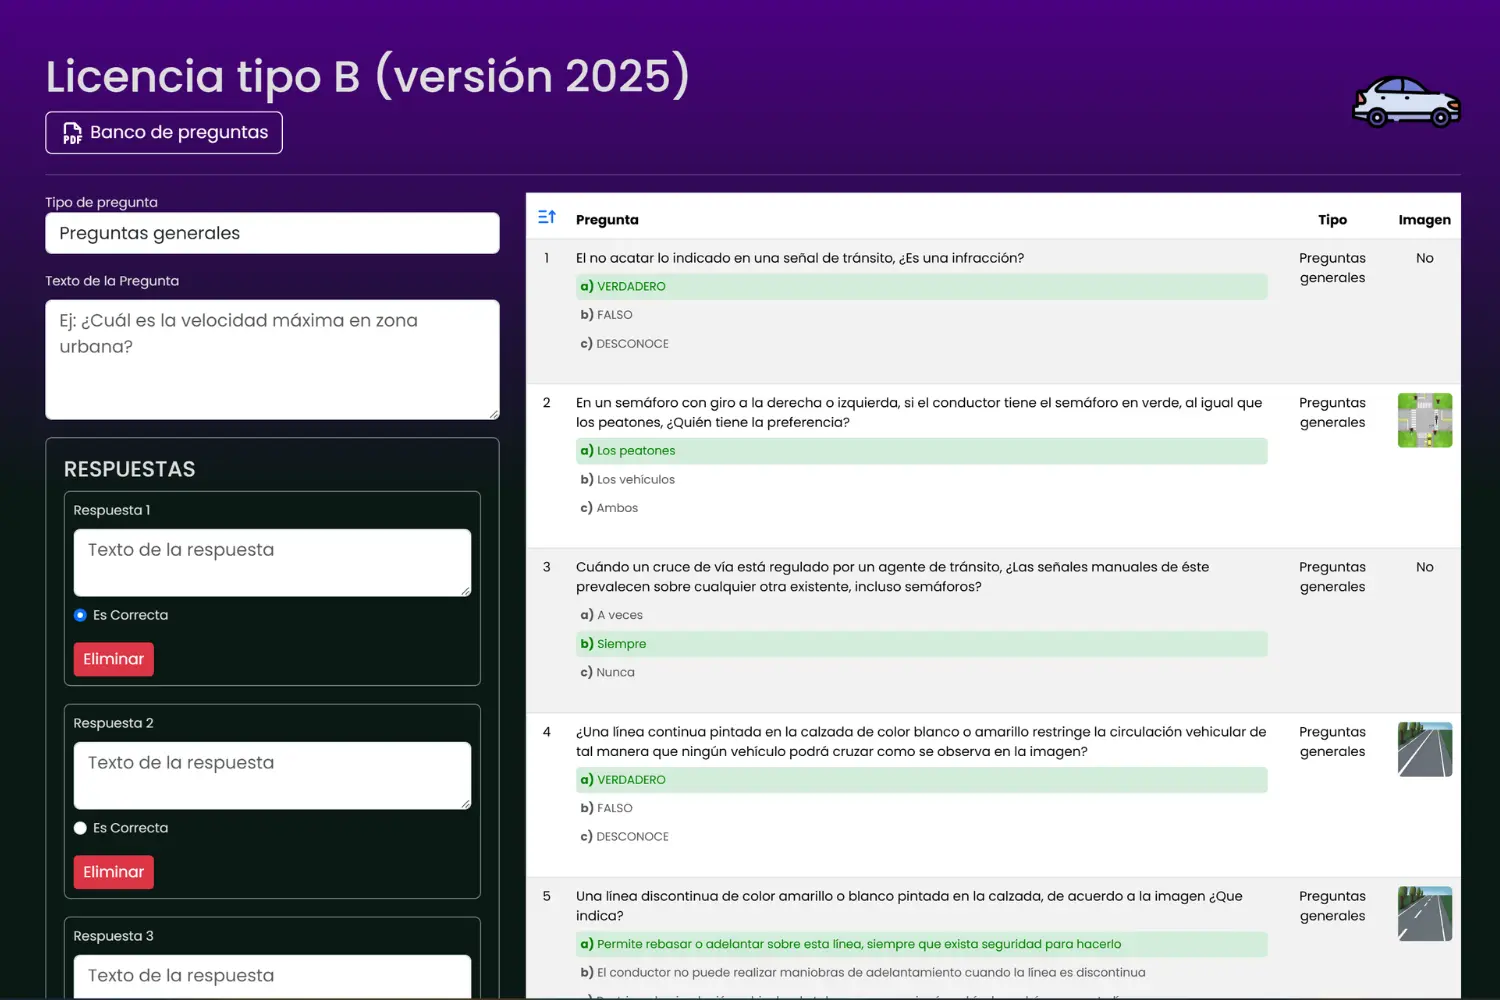Viewport: 1500px width, 1000px height.
Task: Click the Pregunta column header
Action: pyautogui.click(x=607, y=220)
